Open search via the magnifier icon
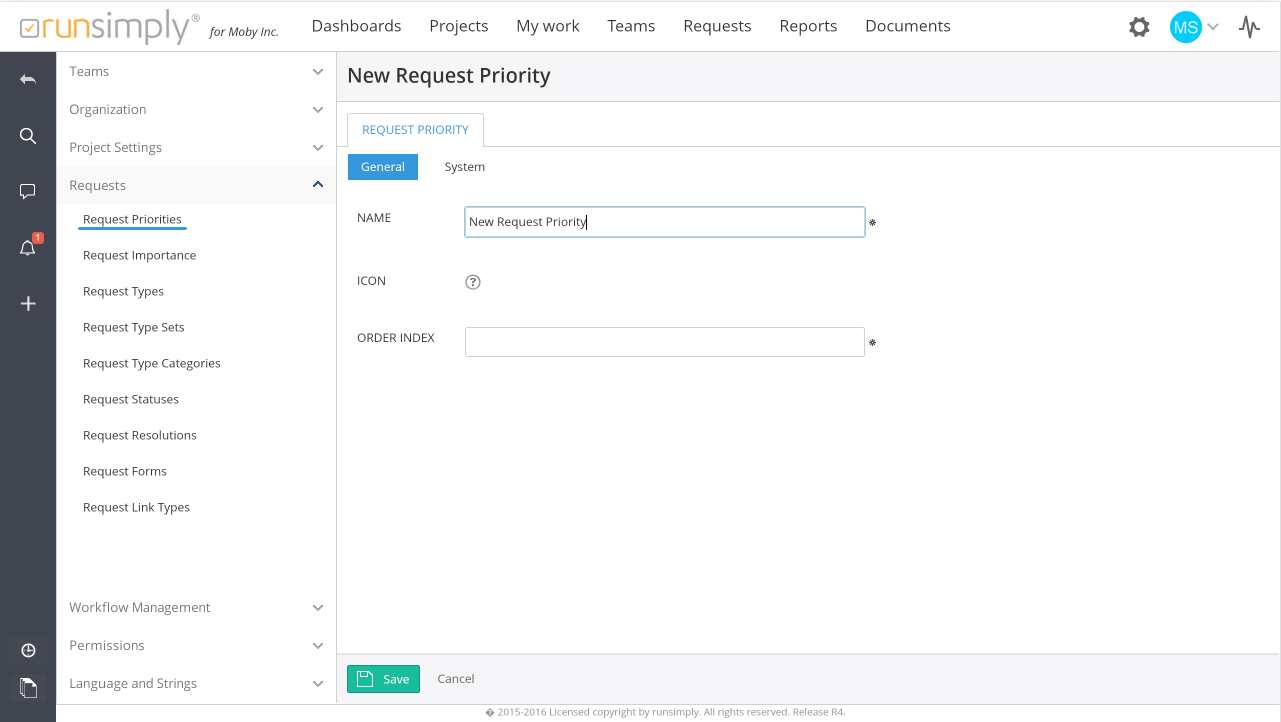1281x722 pixels. tap(28, 136)
